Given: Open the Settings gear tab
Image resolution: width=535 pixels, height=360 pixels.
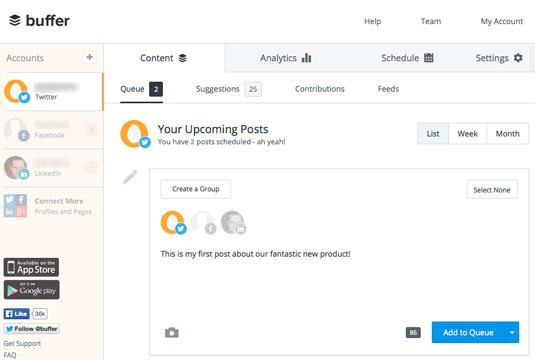Looking at the screenshot, I should coord(499,58).
